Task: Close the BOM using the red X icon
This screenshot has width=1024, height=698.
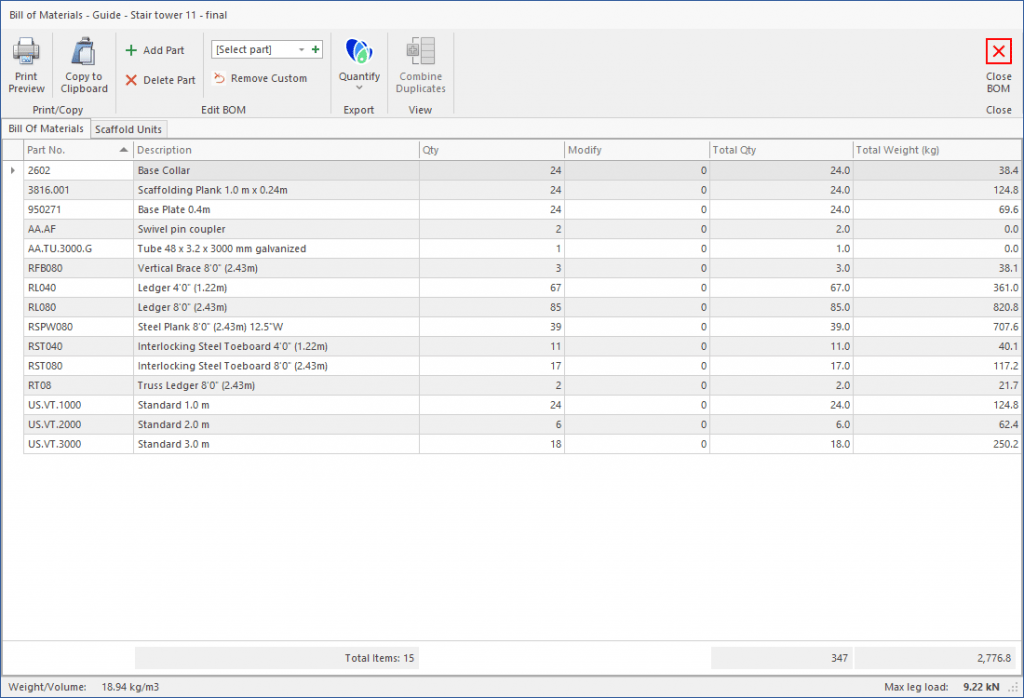Action: point(997,50)
